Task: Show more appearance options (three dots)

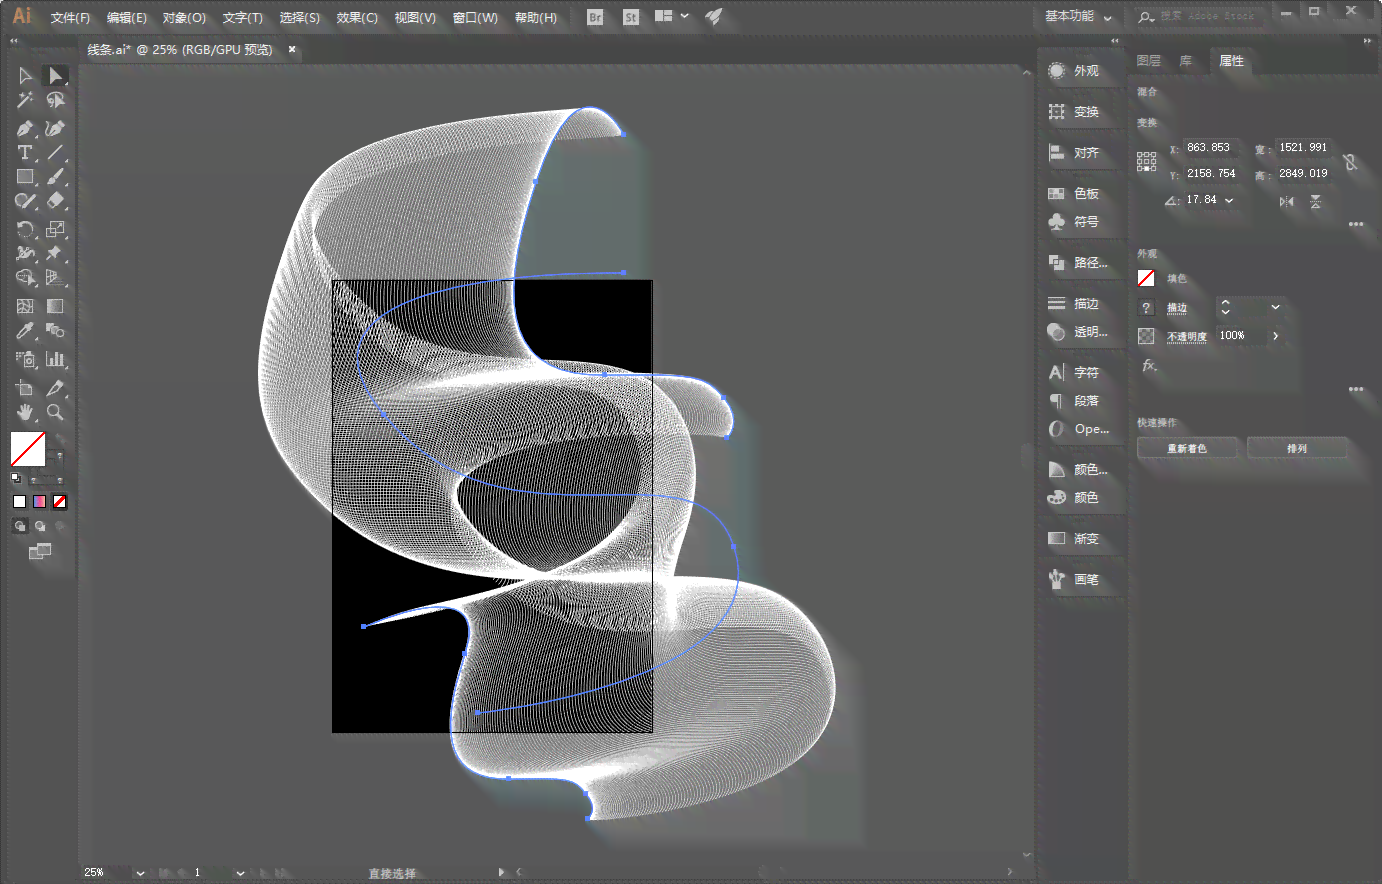Action: tap(1355, 389)
